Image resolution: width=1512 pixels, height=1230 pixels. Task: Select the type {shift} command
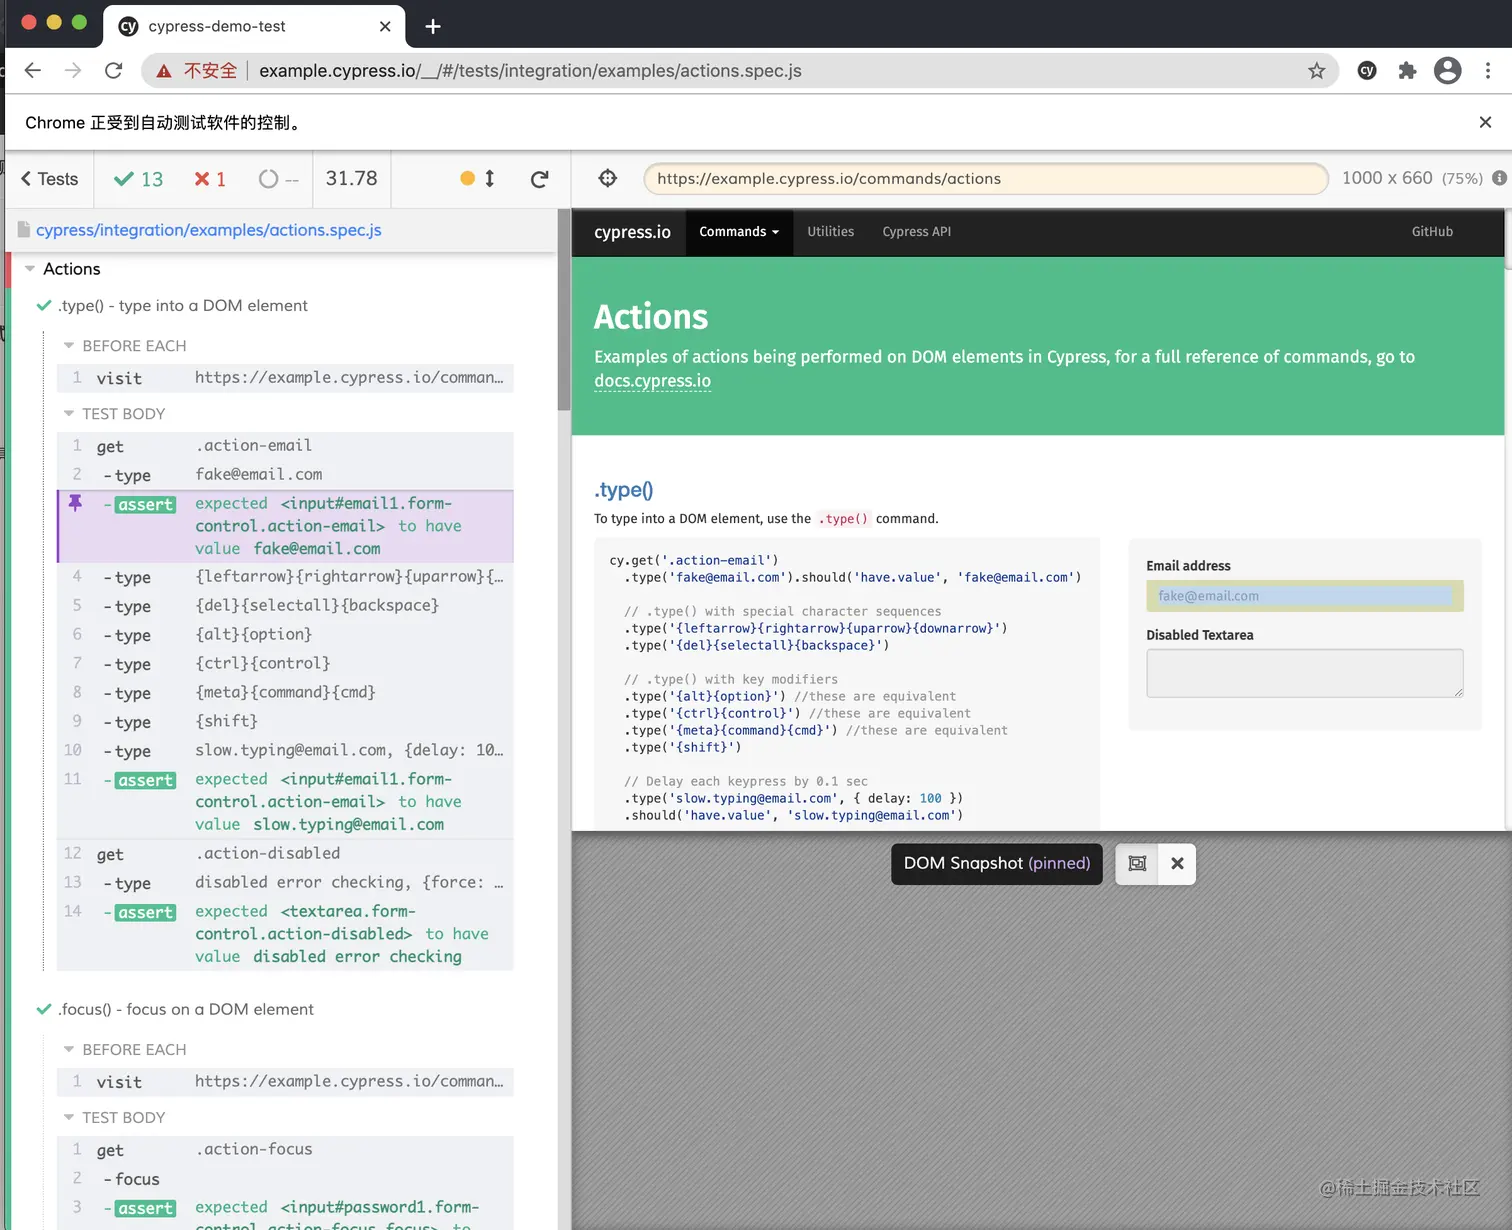click(285, 722)
